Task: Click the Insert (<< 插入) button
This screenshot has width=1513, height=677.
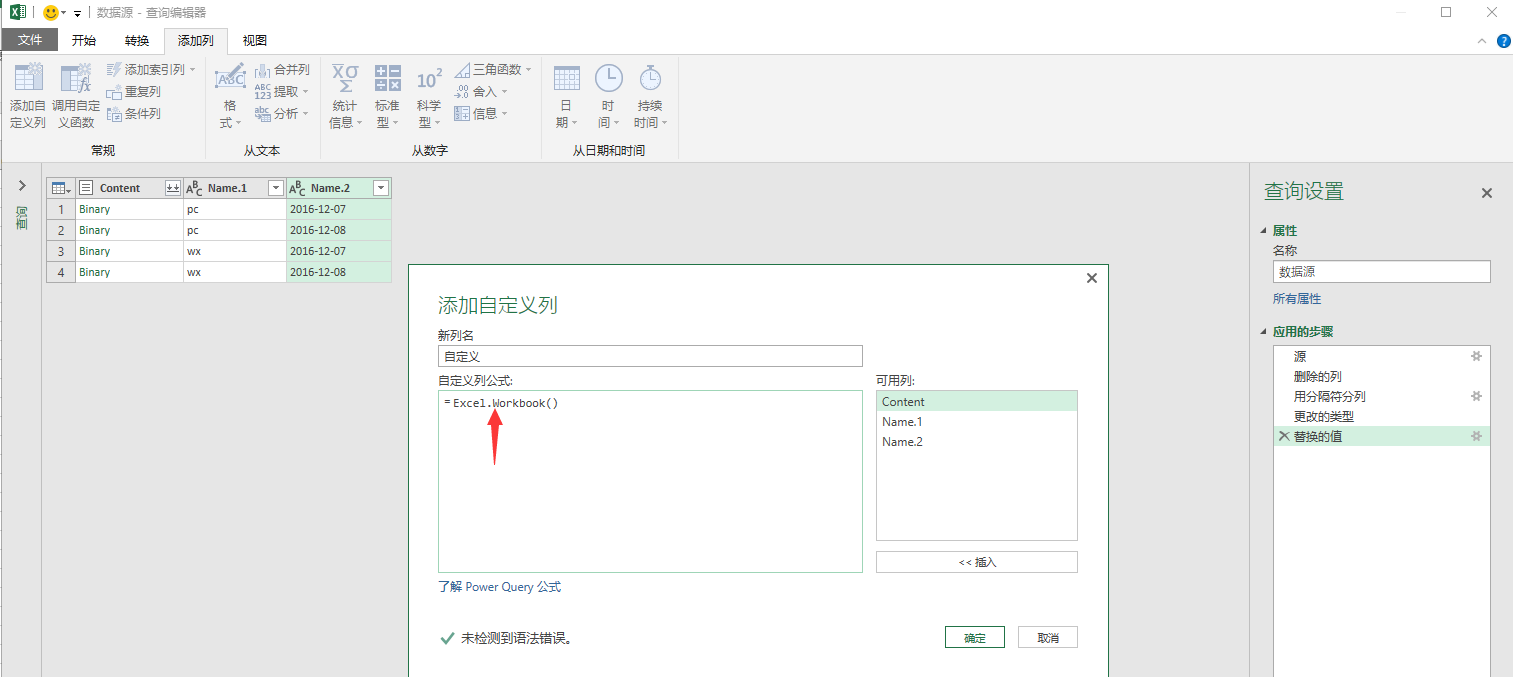Action: (977, 562)
